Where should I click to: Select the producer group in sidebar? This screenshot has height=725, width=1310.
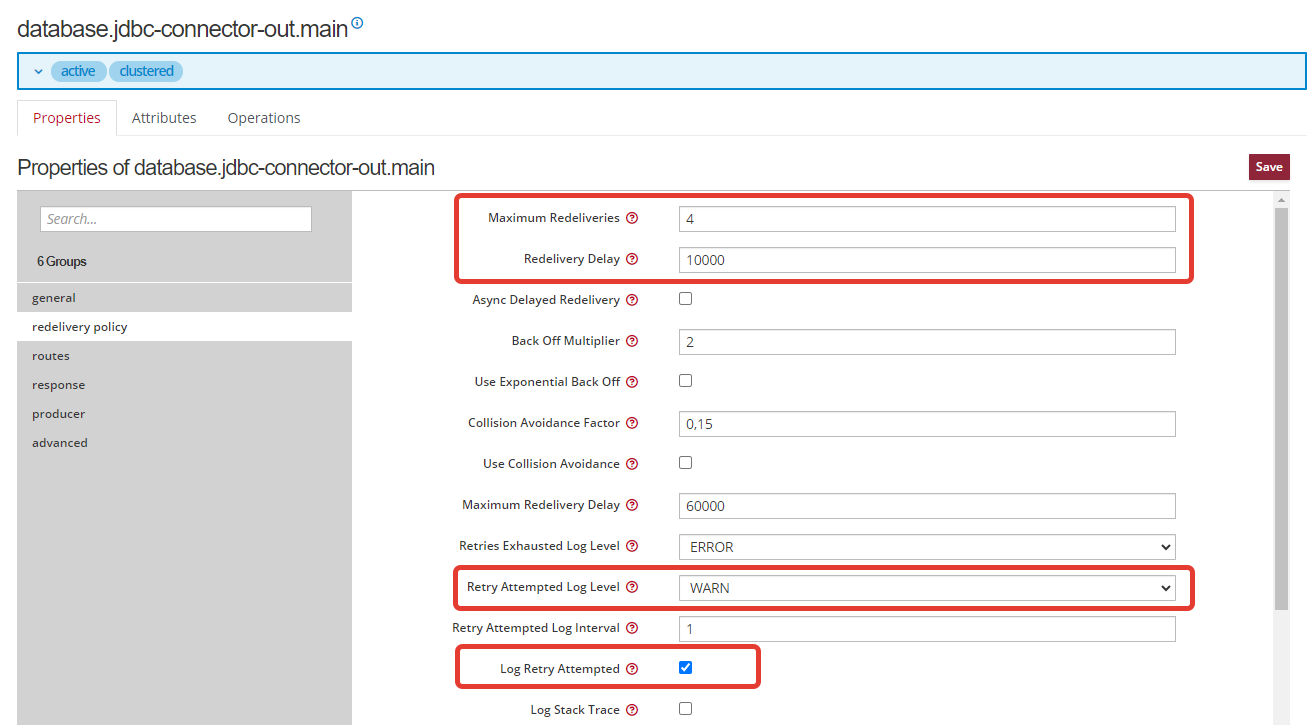pyautogui.click(x=58, y=414)
